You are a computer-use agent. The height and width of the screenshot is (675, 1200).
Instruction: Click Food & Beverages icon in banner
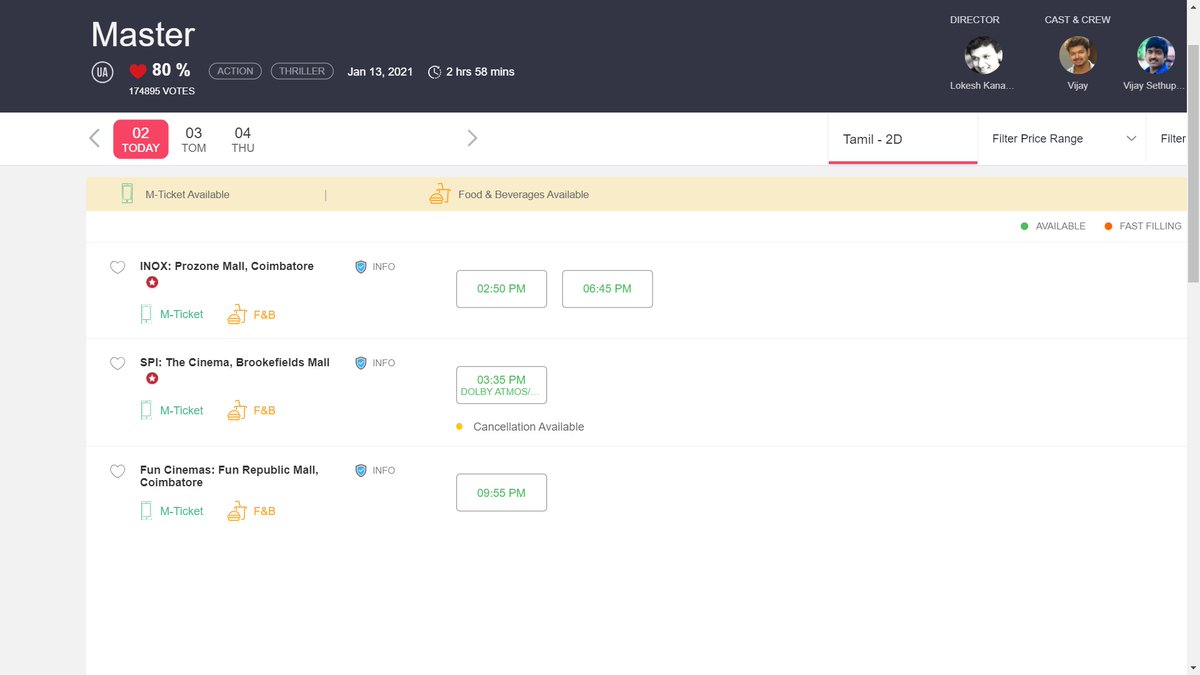[x=440, y=194]
